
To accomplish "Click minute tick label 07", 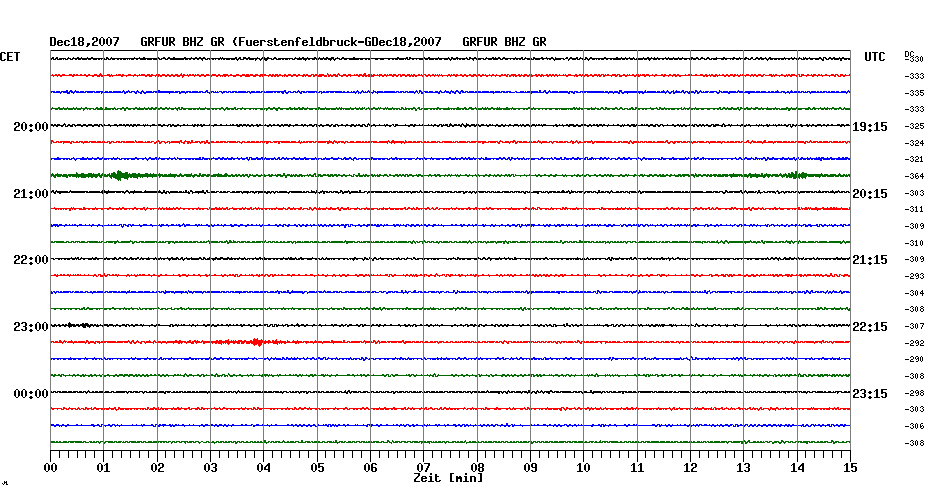I will coord(423,467).
